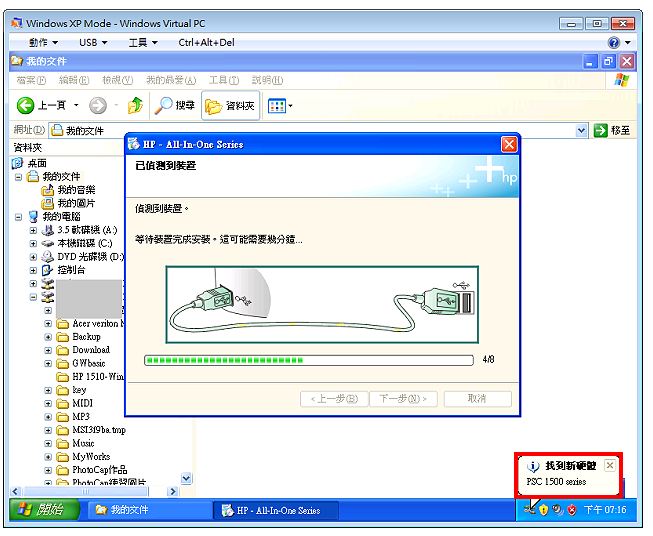Open the 我的最愛 menu

(x=171, y=80)
